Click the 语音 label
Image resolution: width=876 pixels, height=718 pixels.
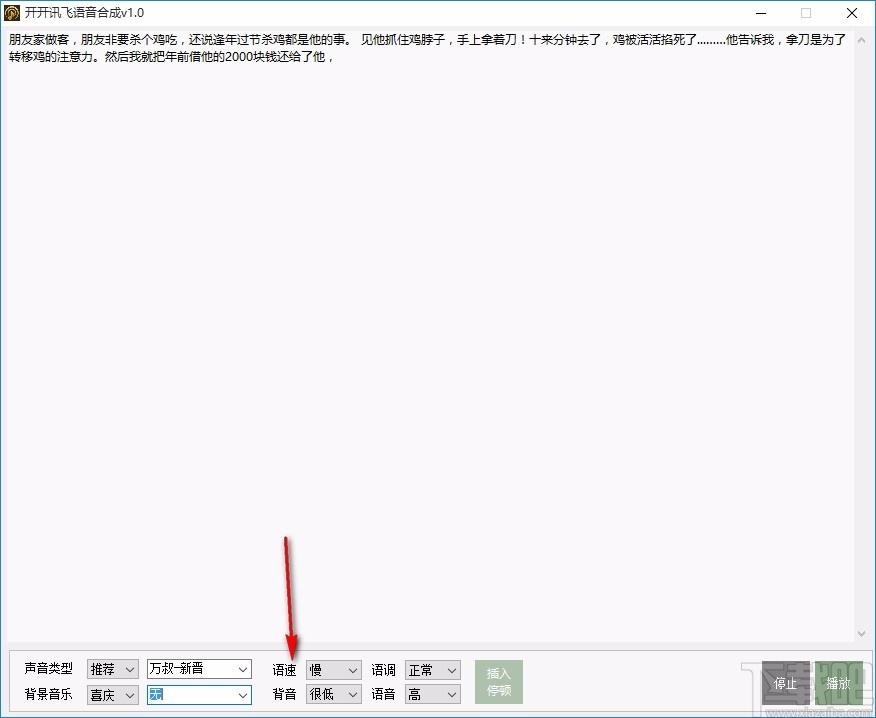coord(384,694)
